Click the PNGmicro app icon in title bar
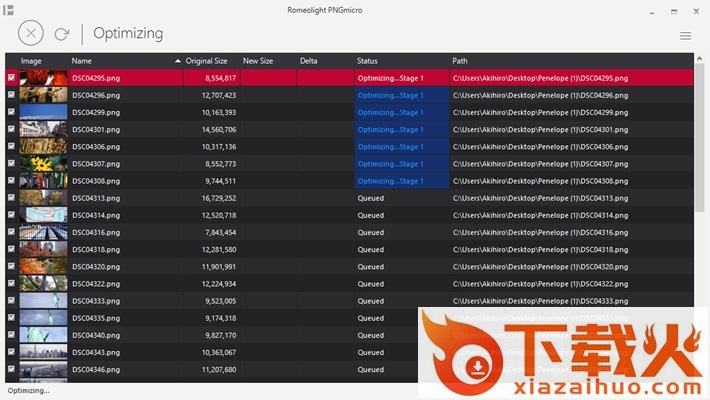This screenshot has width=710, height=400. tap(8, 8)
